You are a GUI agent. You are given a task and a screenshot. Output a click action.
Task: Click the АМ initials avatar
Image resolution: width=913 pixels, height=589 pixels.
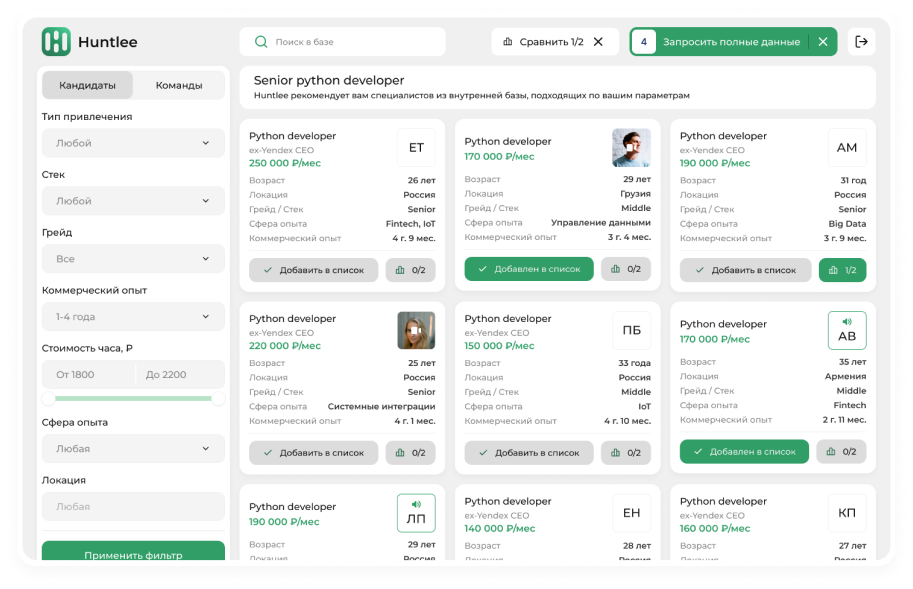(x=847, y=148)
